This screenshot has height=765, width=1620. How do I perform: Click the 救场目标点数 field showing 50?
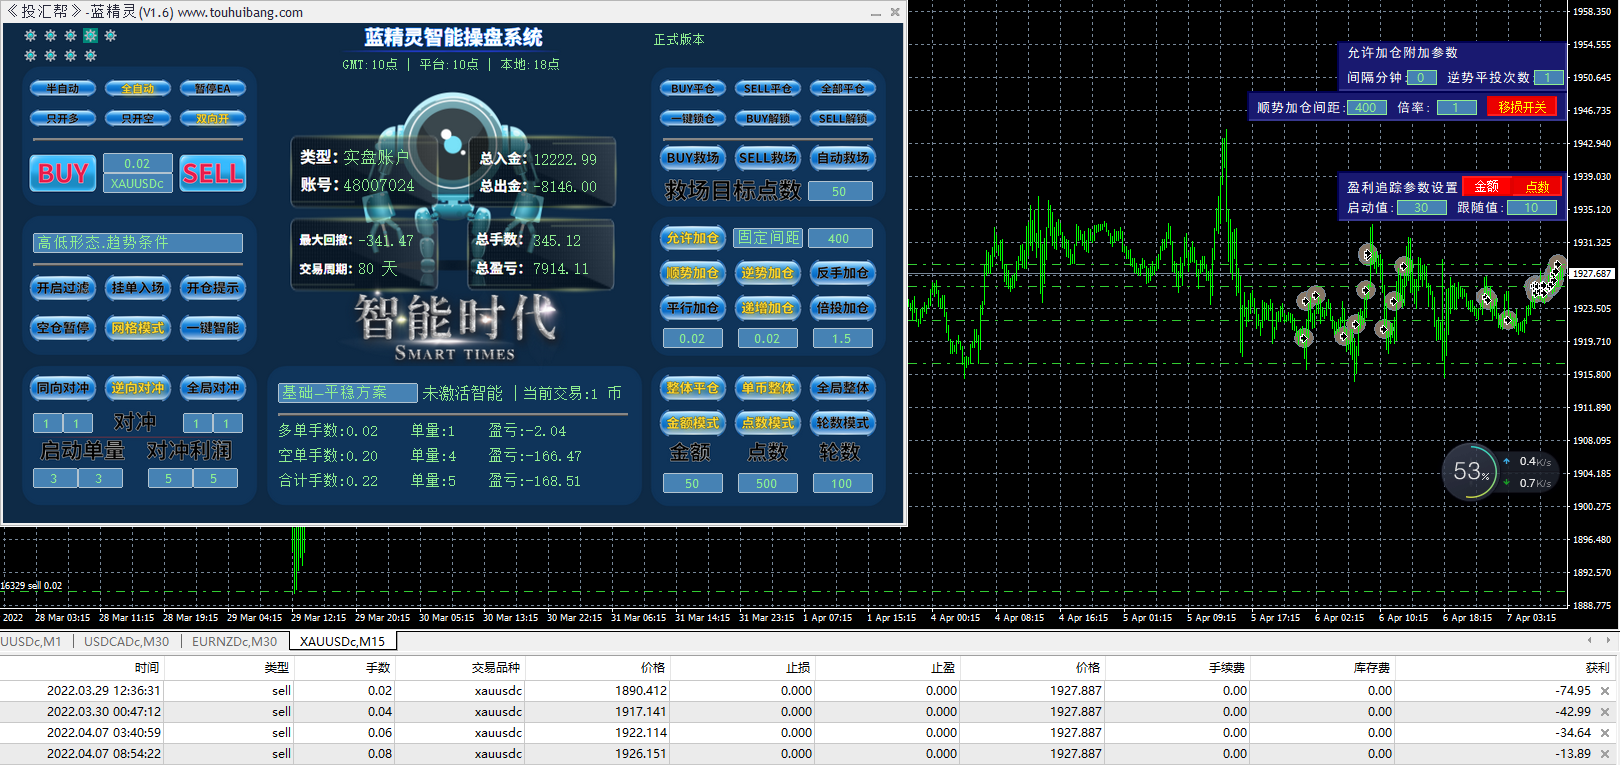pyautogui.click(x=839, y=191)
